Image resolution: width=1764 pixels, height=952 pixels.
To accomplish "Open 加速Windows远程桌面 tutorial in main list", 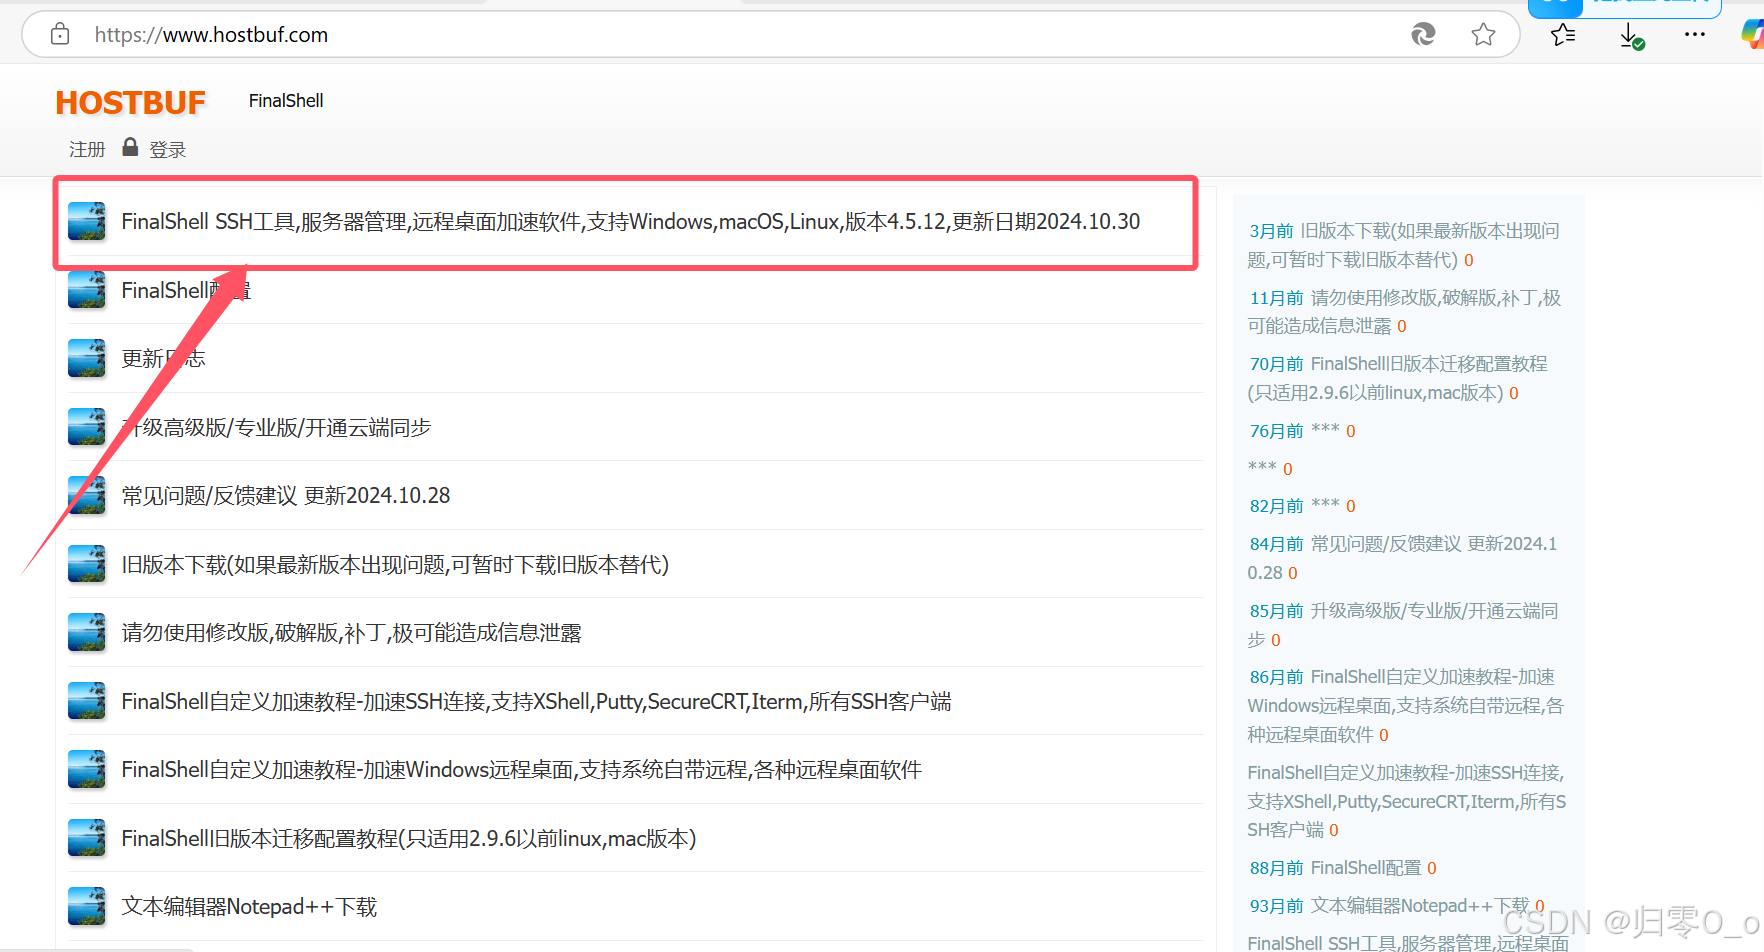I will pos(521,769).
